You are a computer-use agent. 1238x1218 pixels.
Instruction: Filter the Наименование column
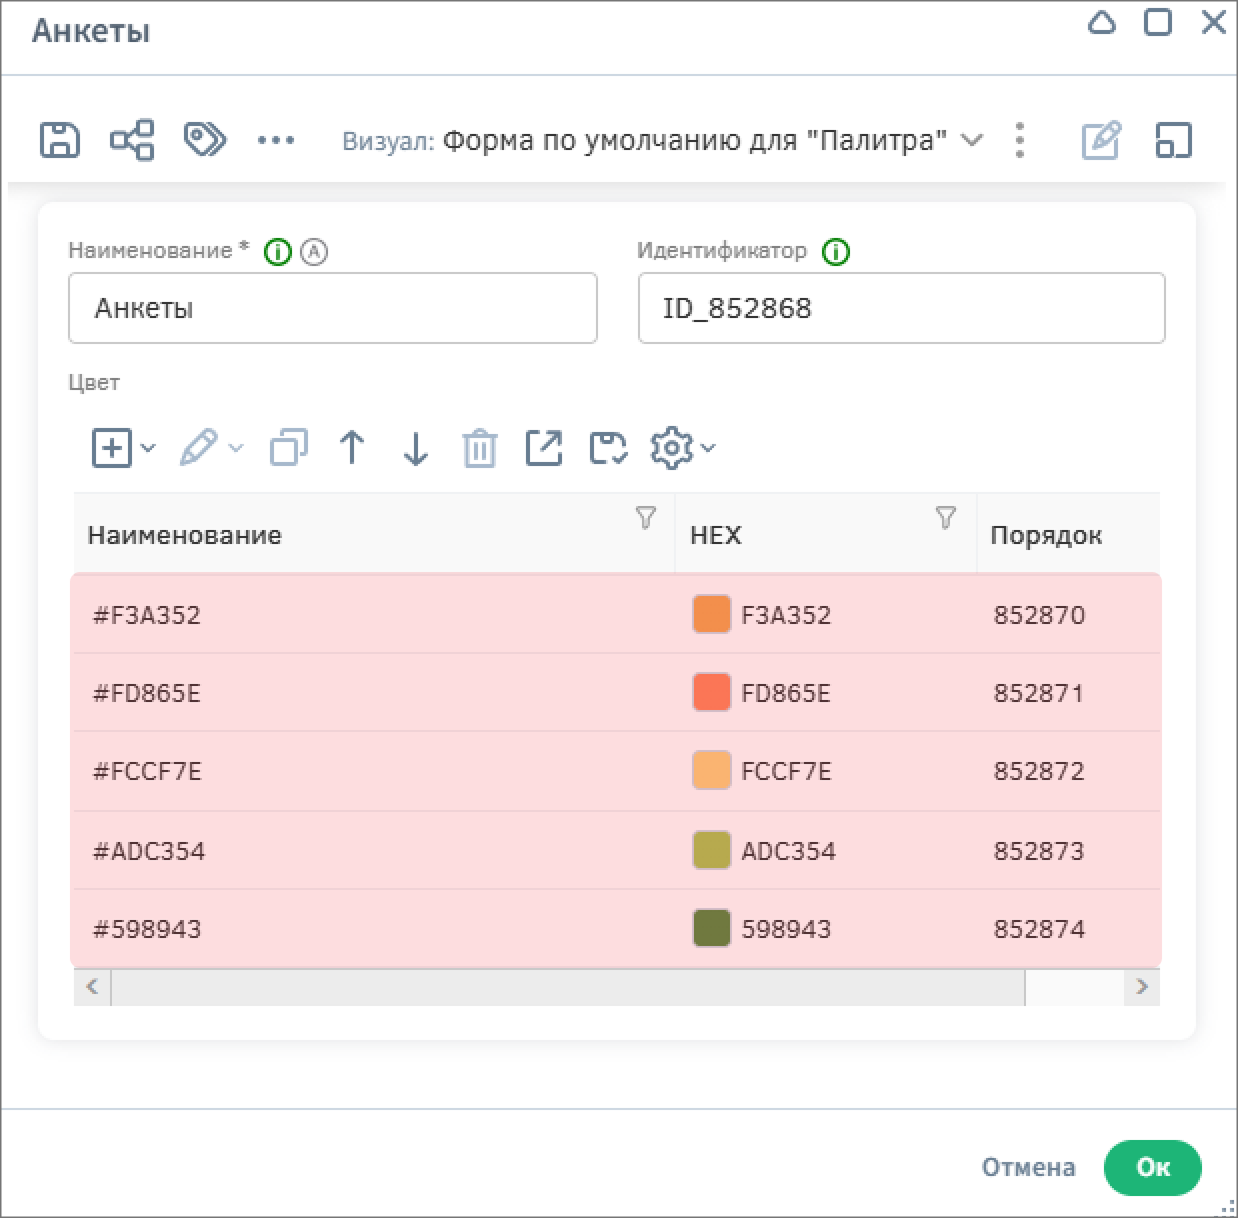coord(646,518)
